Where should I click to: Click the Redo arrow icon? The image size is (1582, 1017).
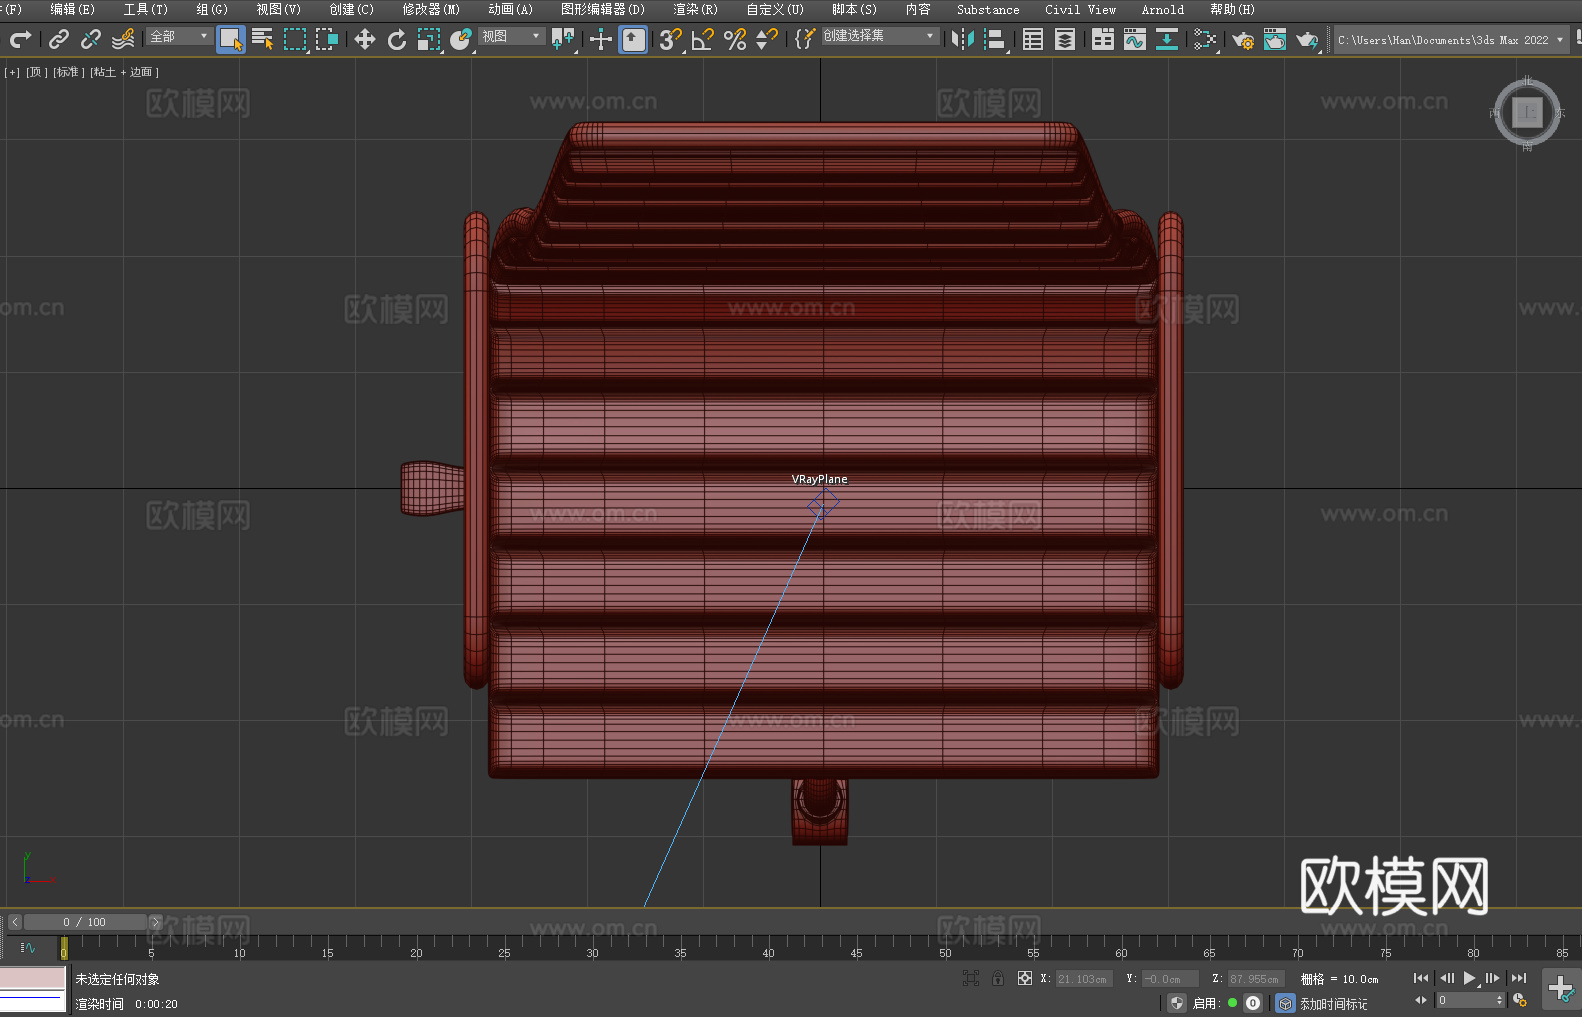click(x=20, y=39)
